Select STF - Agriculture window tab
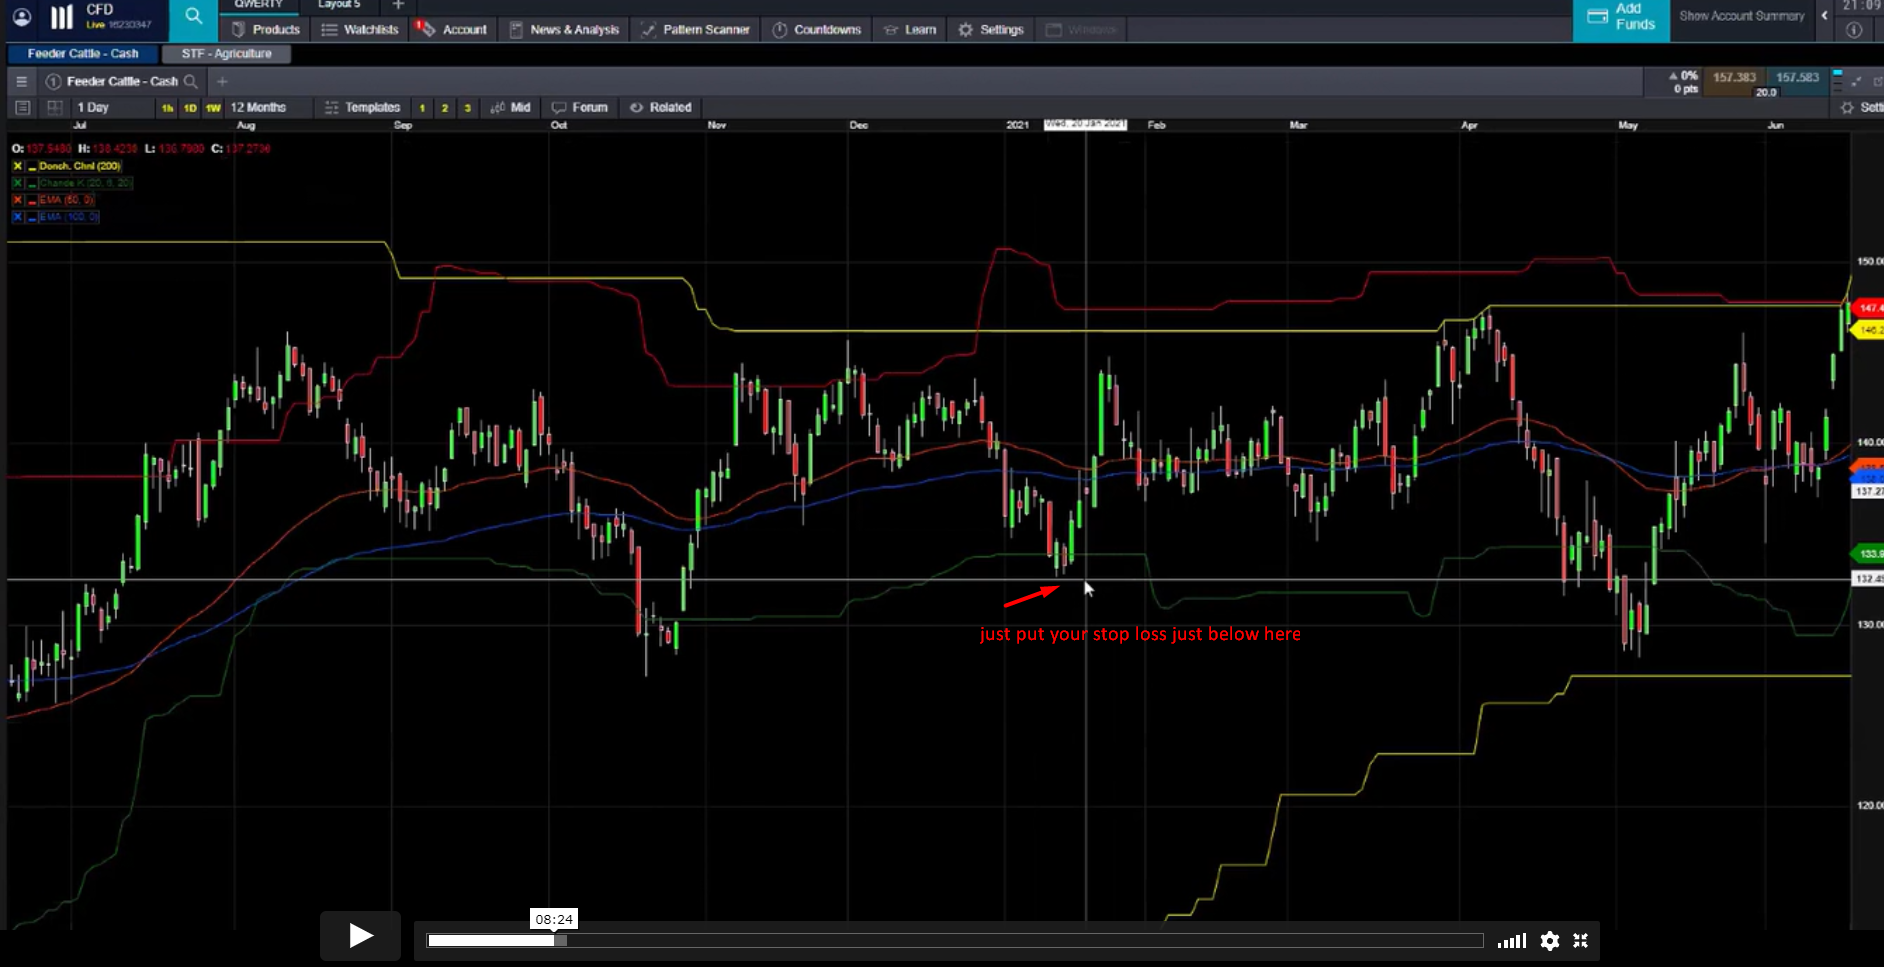Viewport: 1884px width, 967px height. [x=227, y=54]
